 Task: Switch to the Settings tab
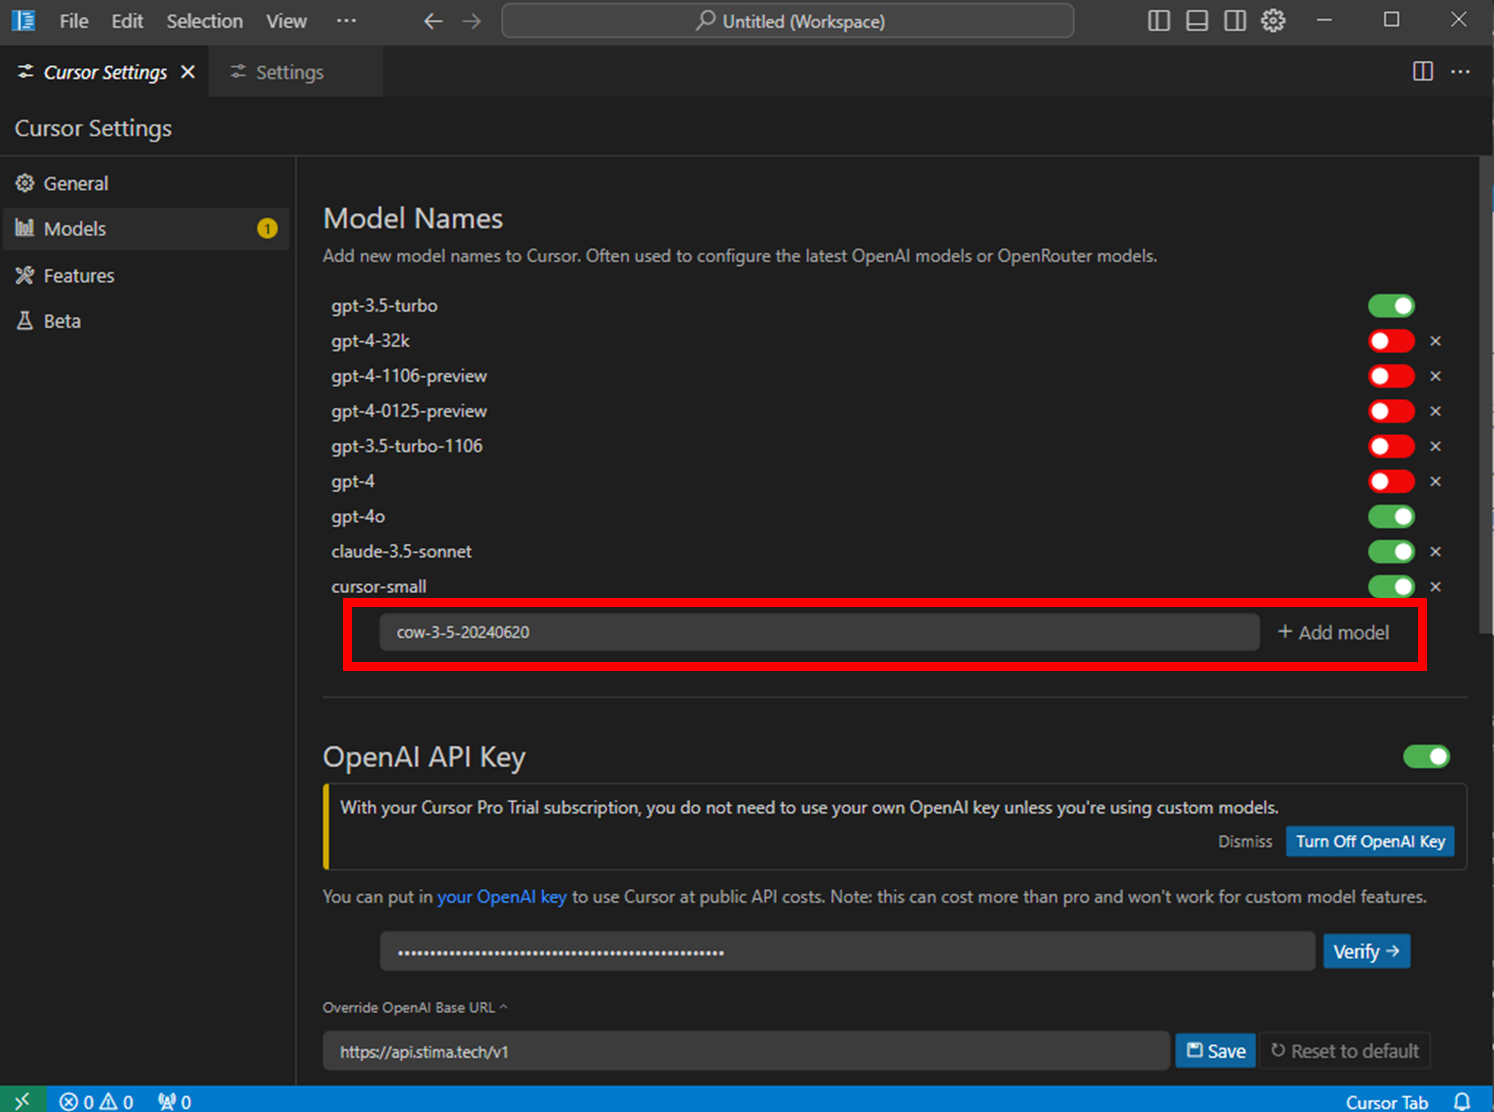289,72
